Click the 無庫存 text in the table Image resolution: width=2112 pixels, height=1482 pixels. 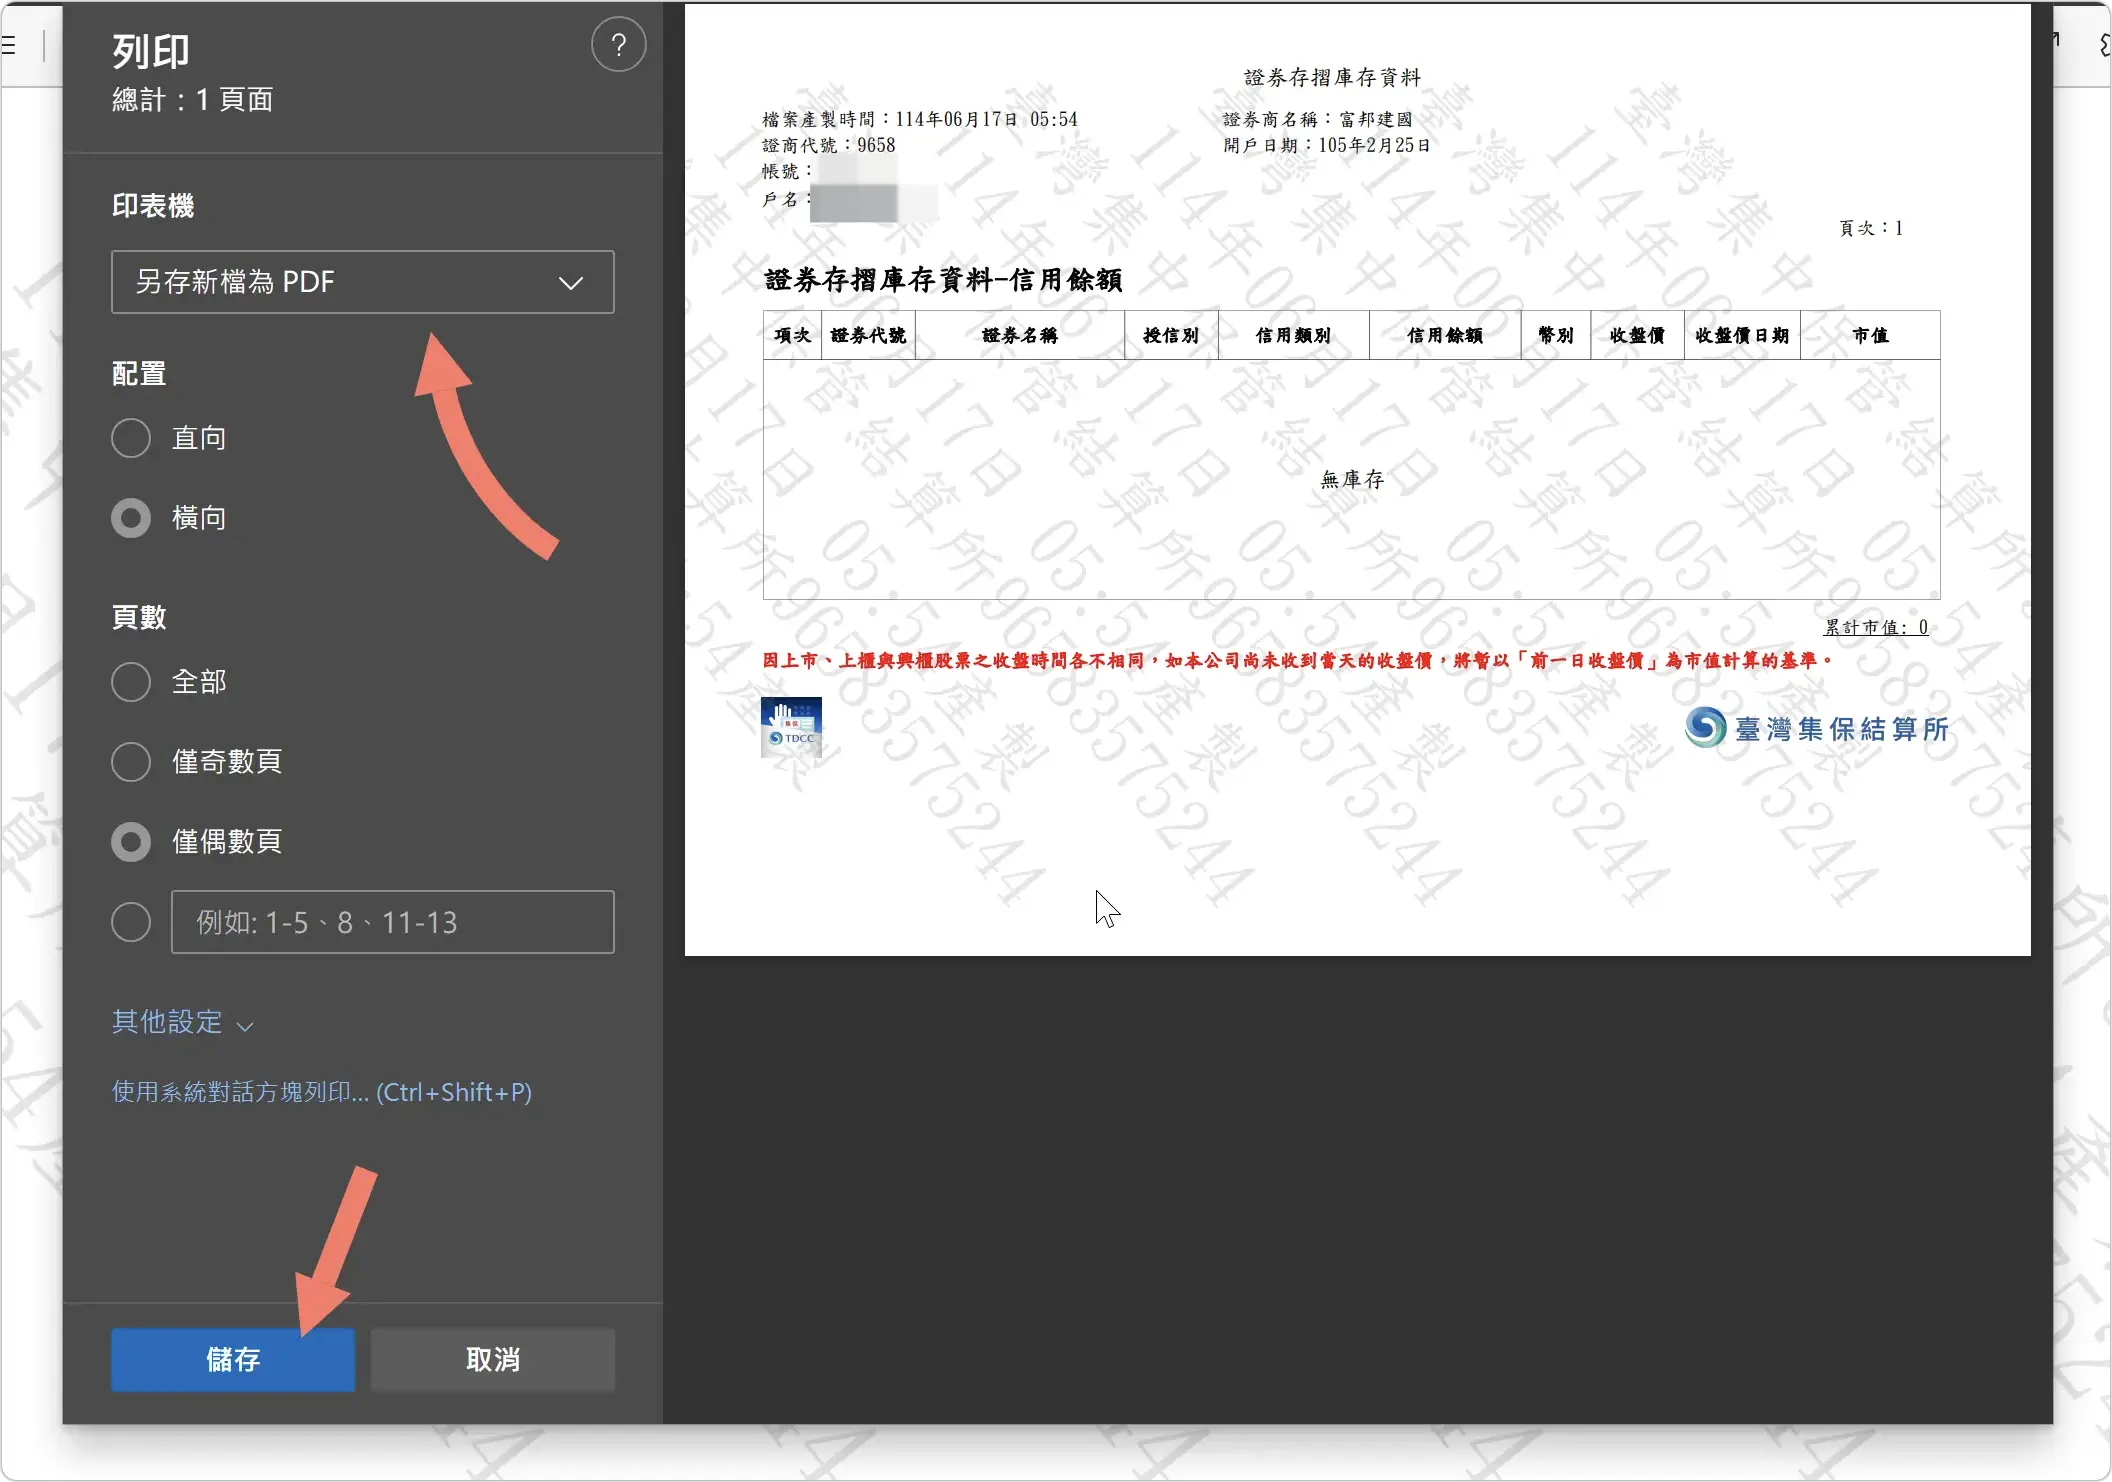tap(1352, 480)
